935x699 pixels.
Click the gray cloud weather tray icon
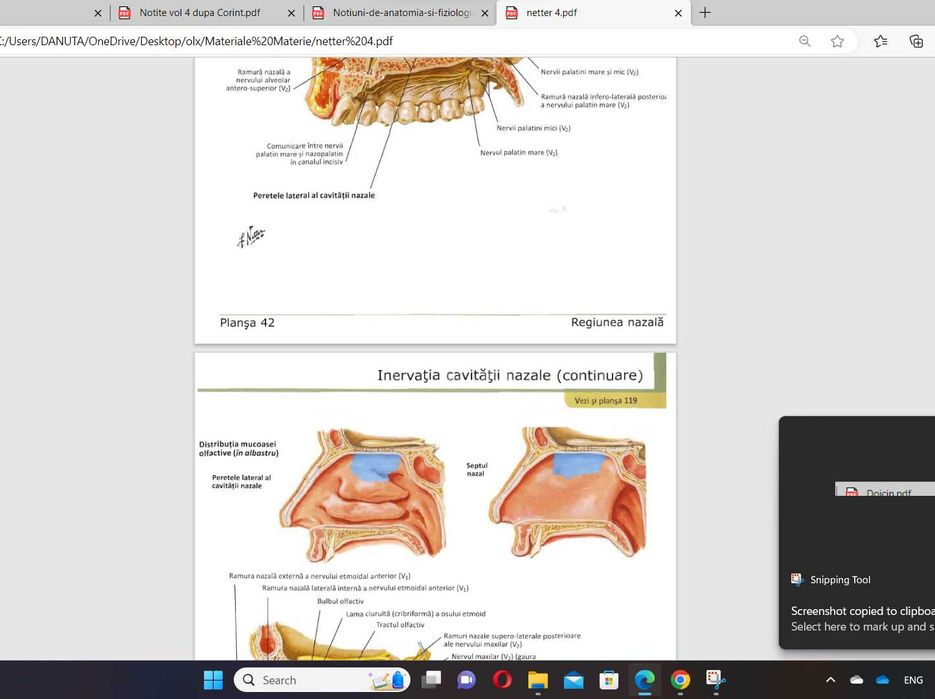(856, 680)
